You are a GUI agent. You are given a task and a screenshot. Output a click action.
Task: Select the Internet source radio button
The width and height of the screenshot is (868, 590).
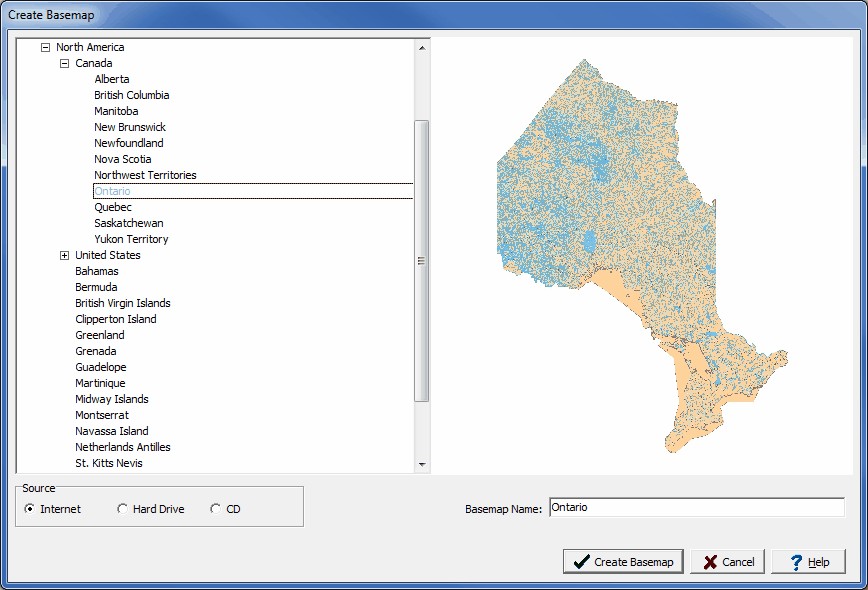[30, 509]
